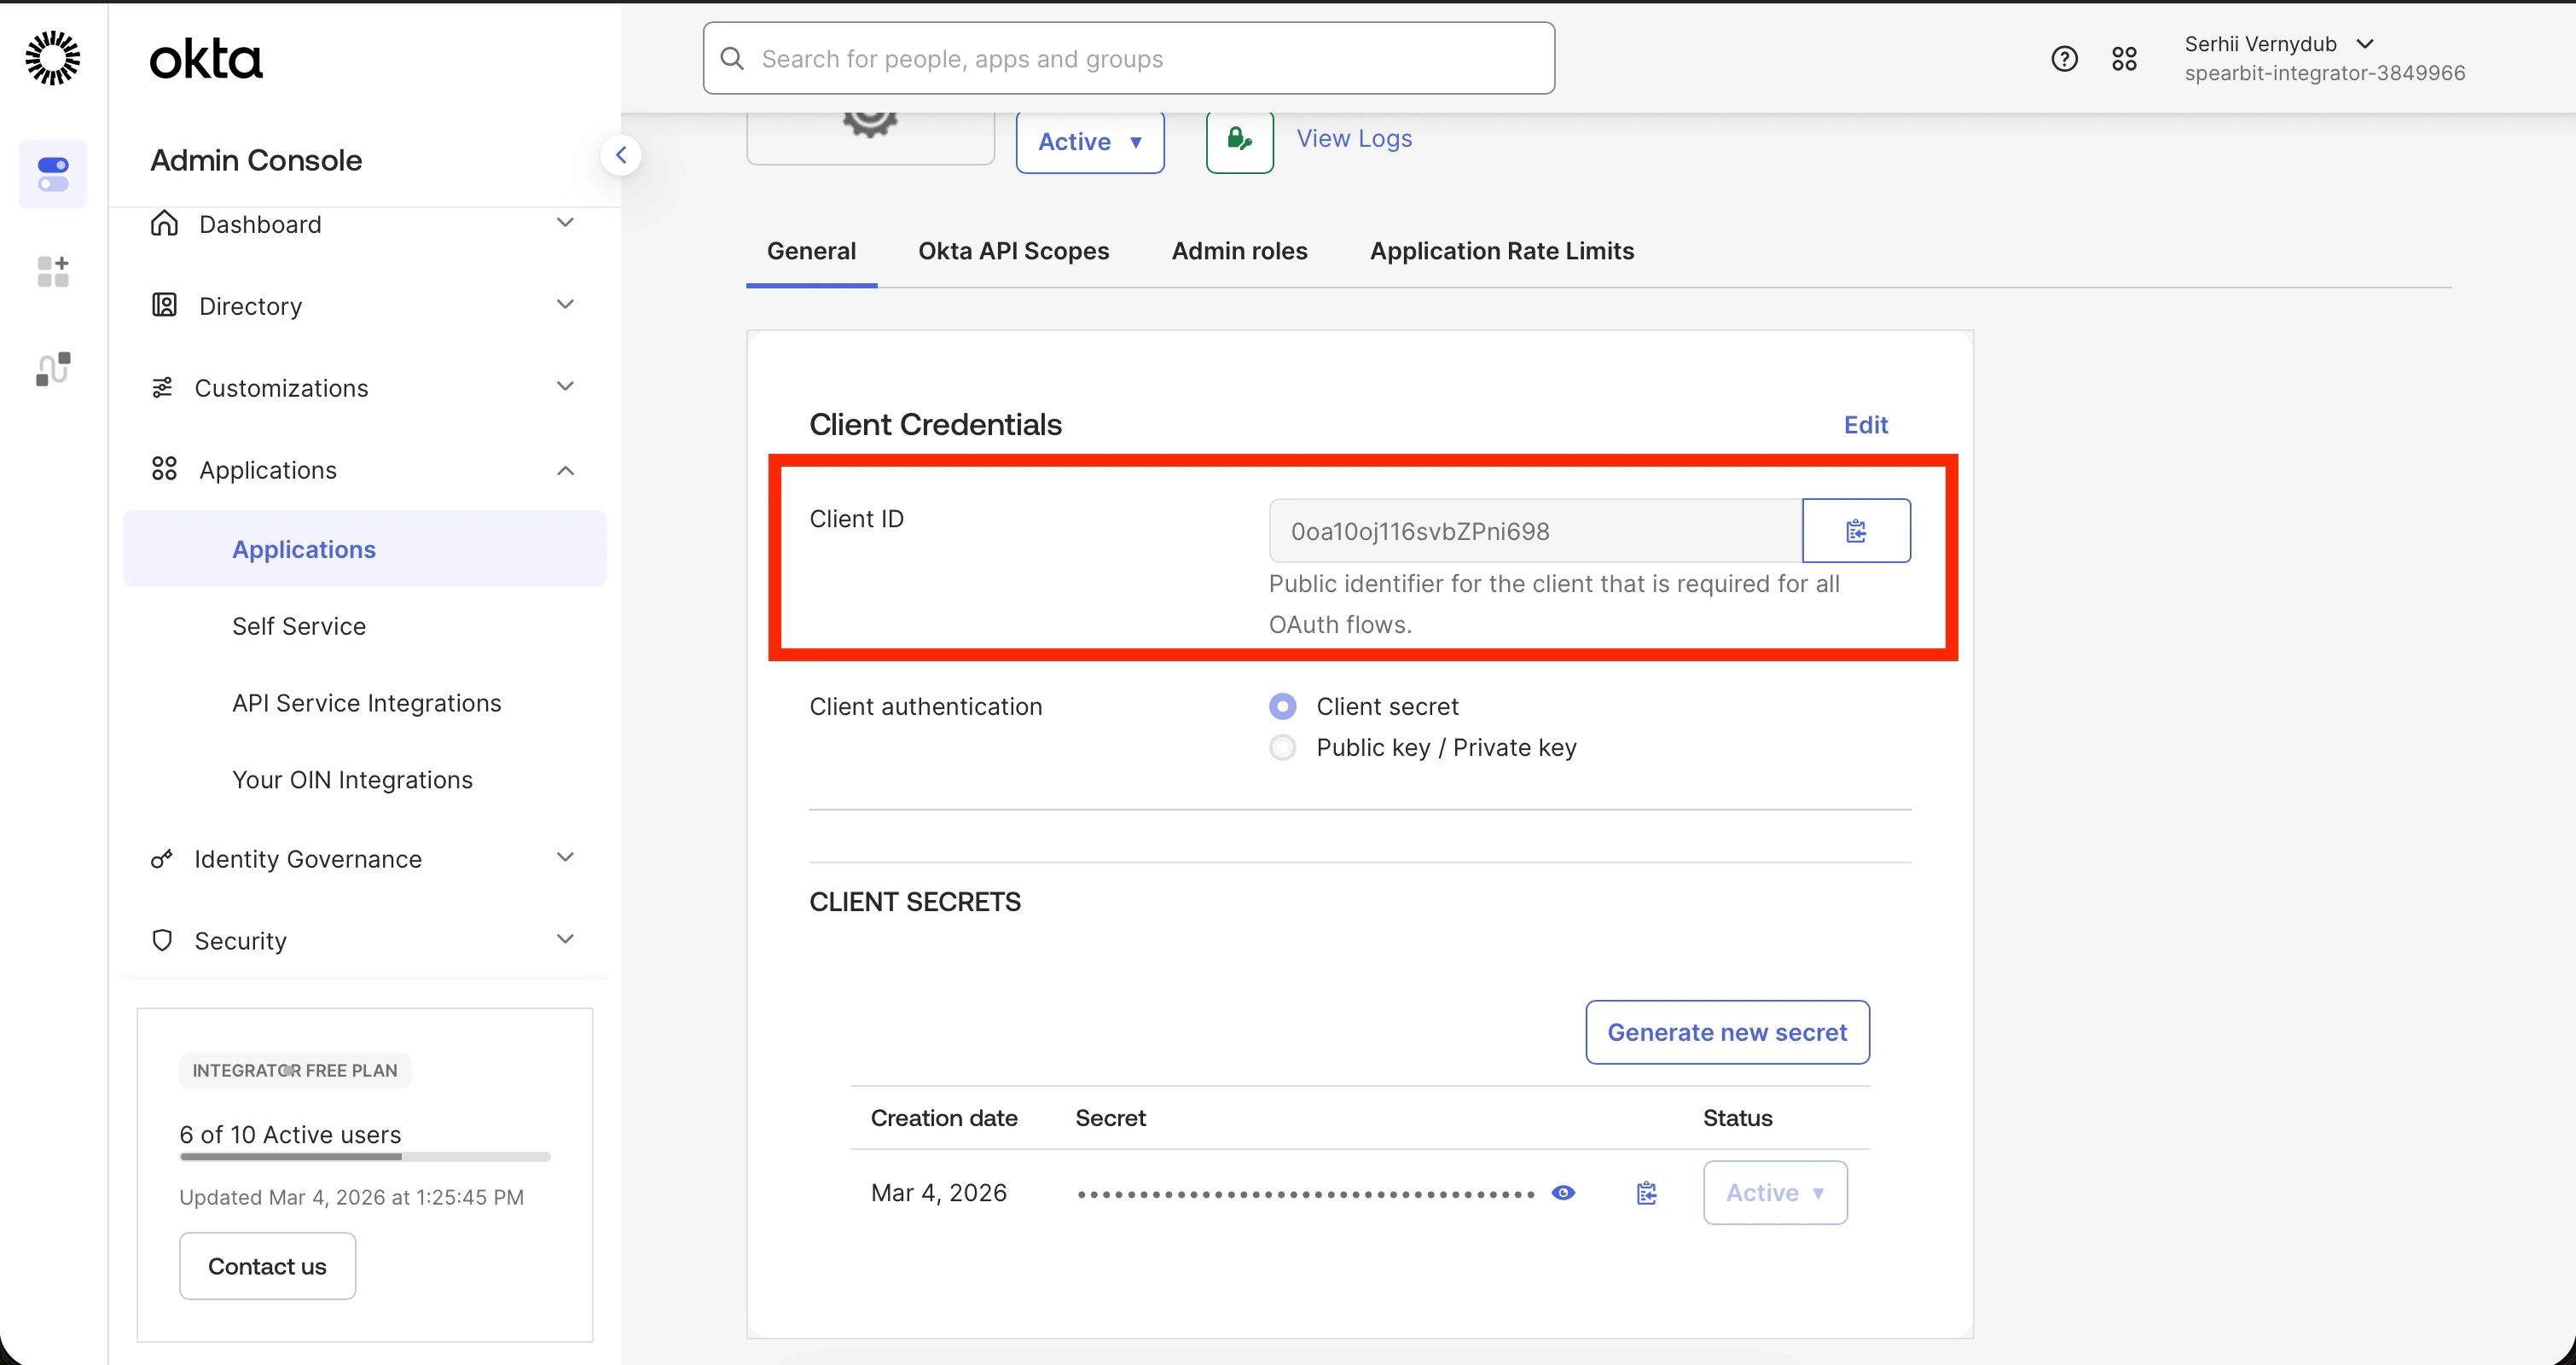The height and width of the screenshot is (1365, 2576).
Task: Reveal secret with the eye icon
Action: click(x=1563, y=1193)
